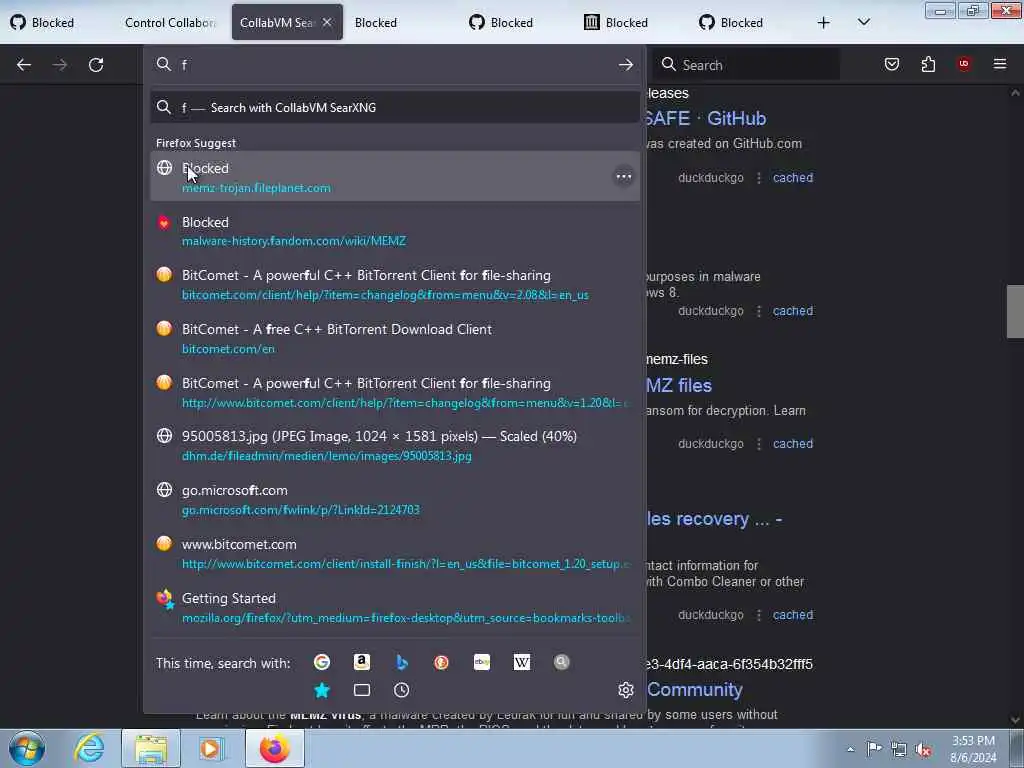Search this time with the gray magnifier engine

(x=562, y=662)
